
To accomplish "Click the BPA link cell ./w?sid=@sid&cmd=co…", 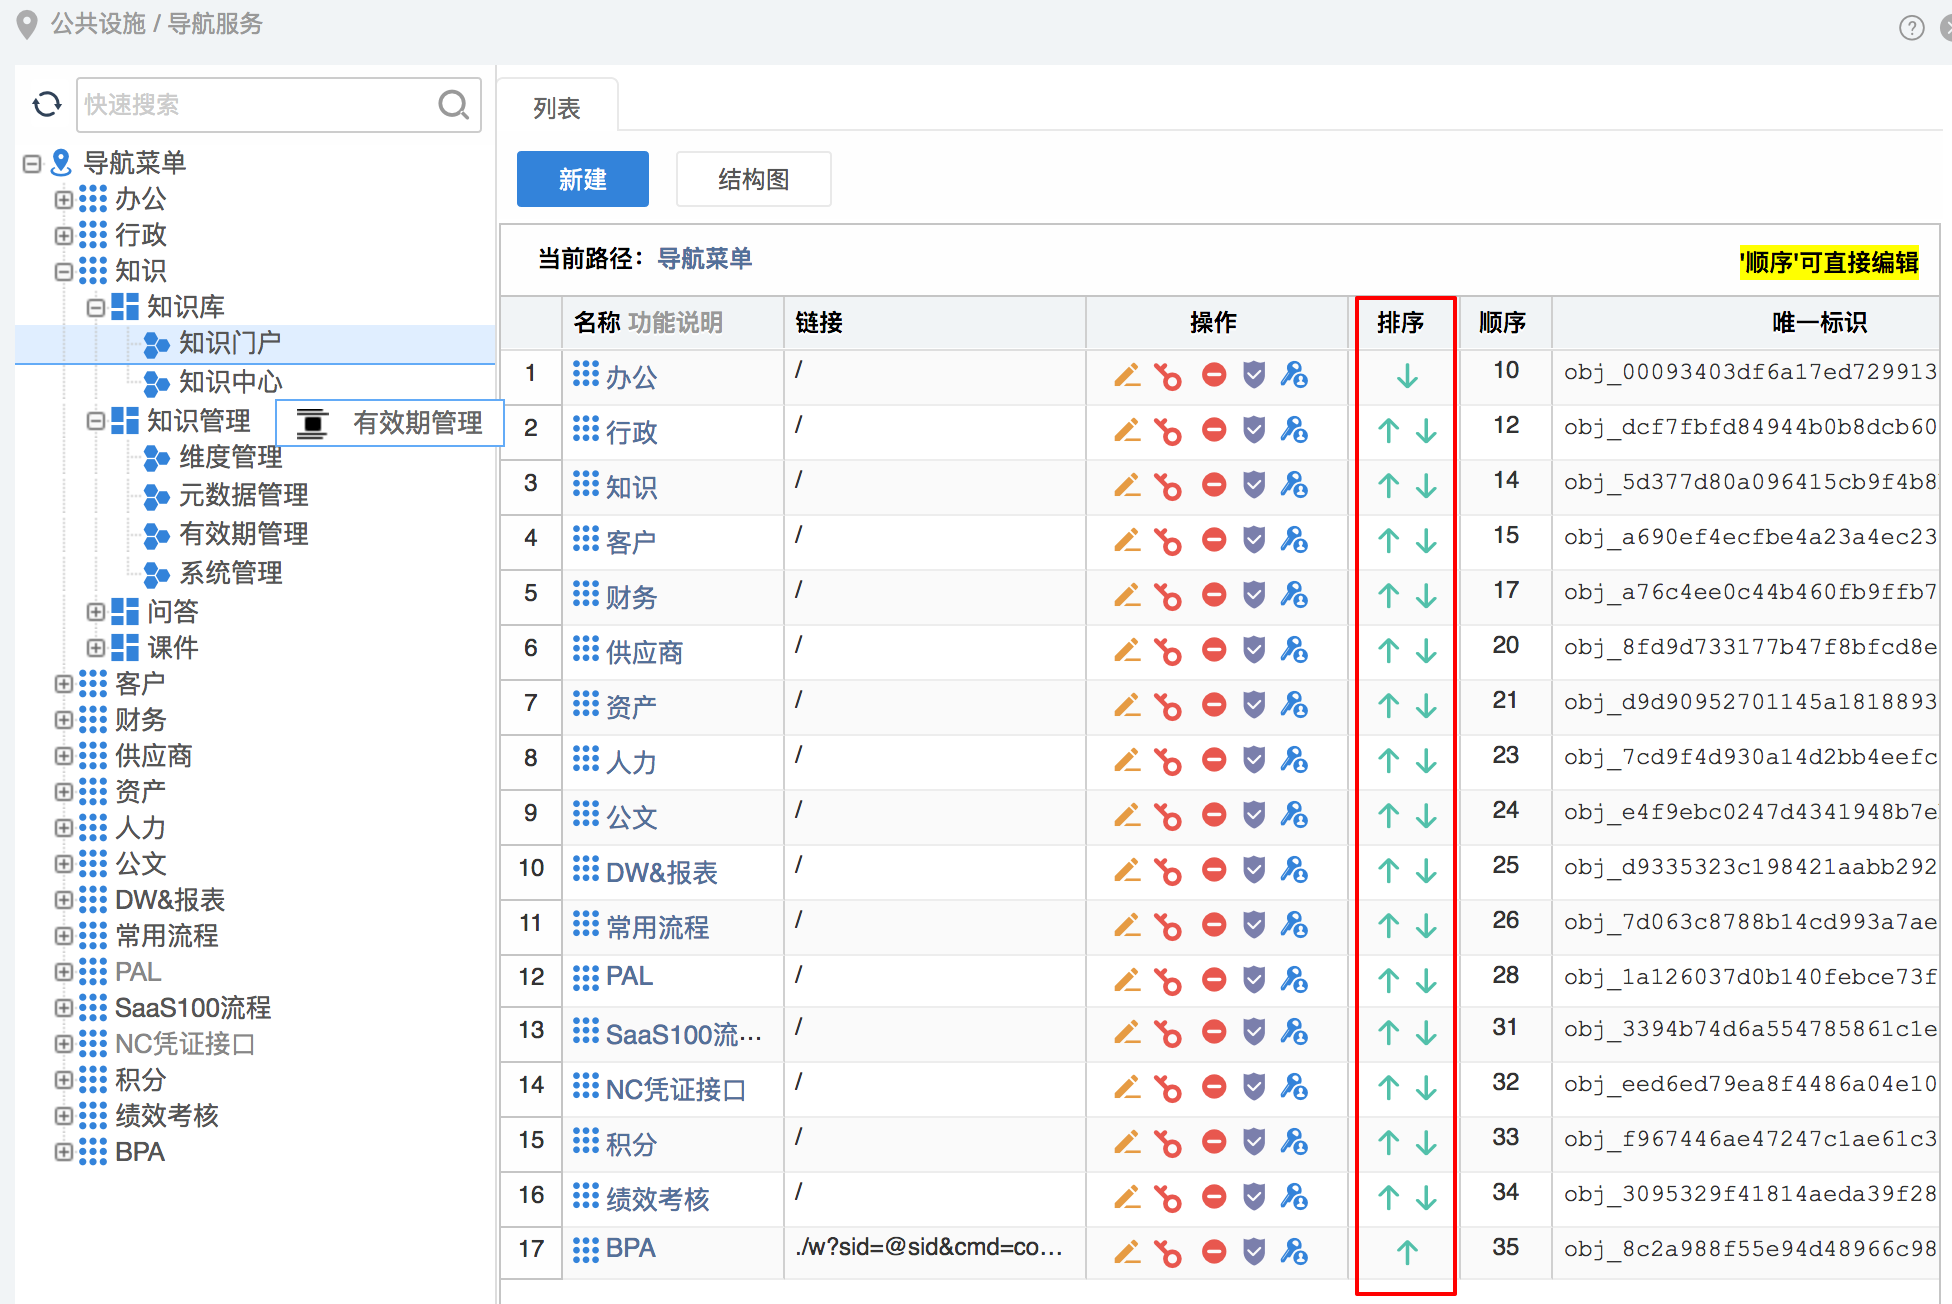I will tap(930, 1247).
